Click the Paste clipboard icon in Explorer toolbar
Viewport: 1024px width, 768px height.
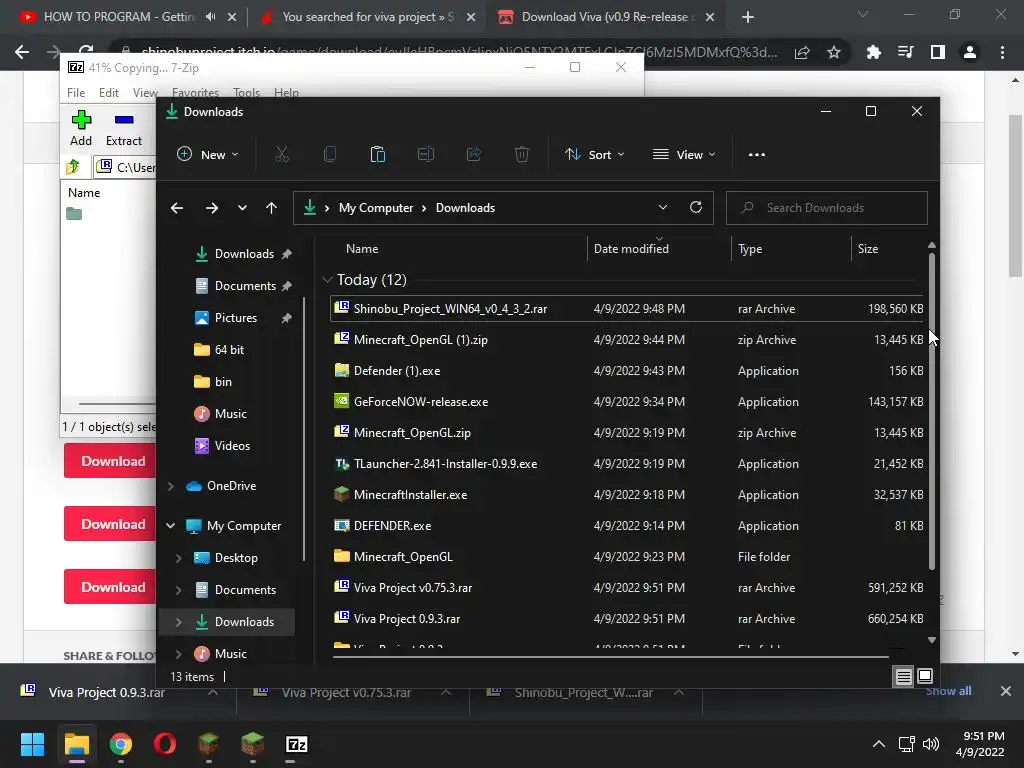click(x=377, y=155)
